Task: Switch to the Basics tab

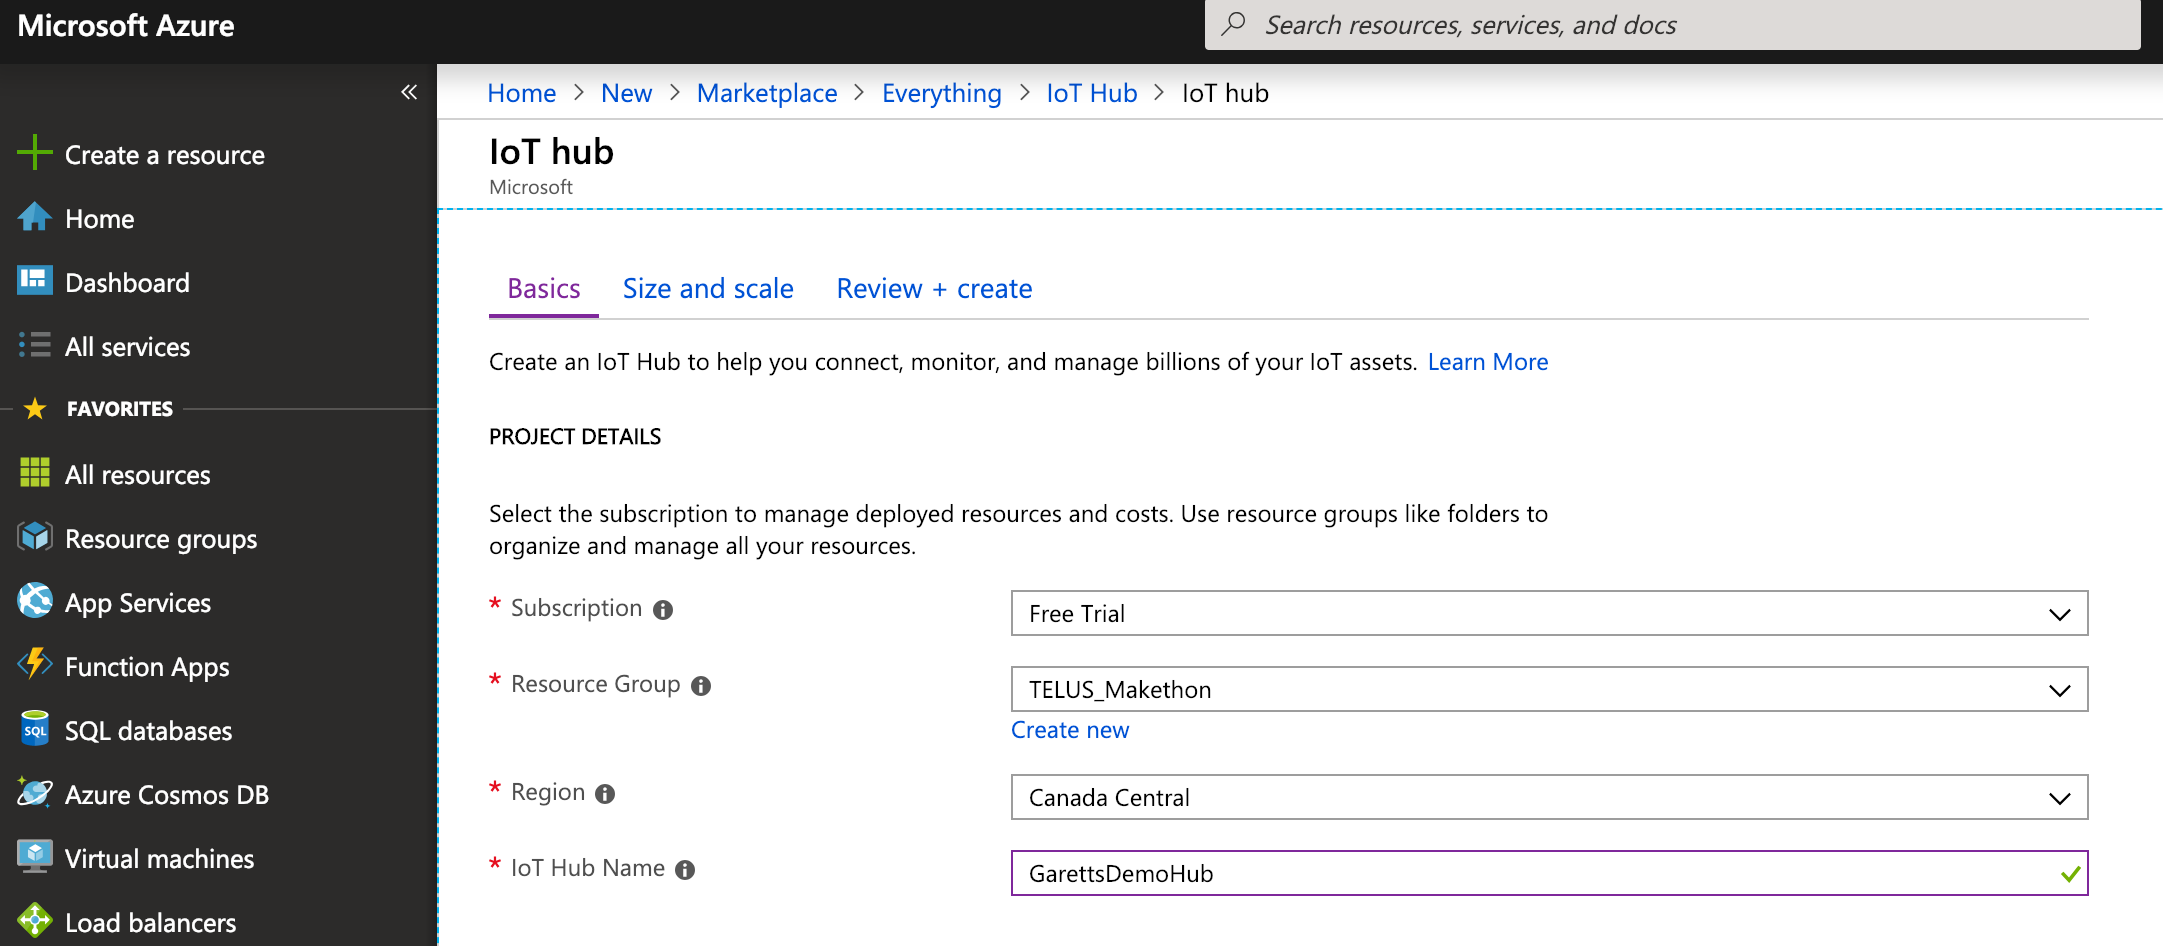Action: point(544,289)
